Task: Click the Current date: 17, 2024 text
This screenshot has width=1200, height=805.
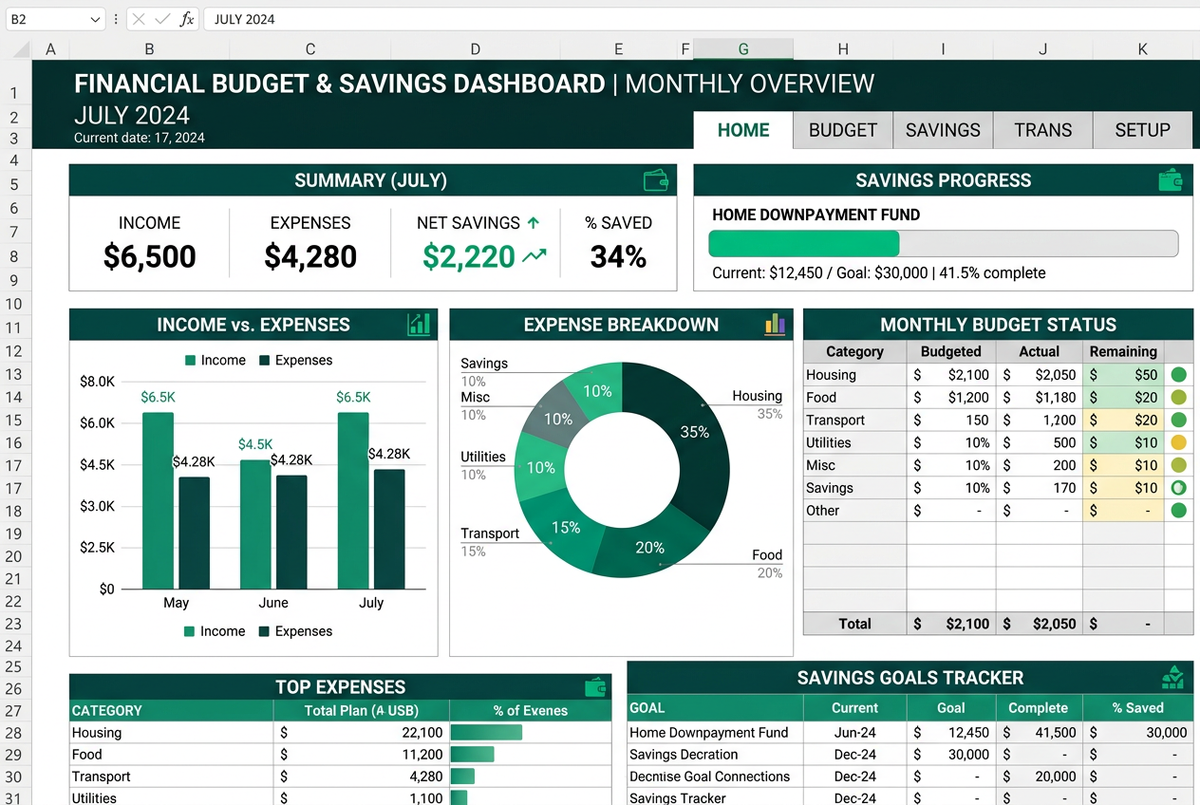Action: coord(139,138)
